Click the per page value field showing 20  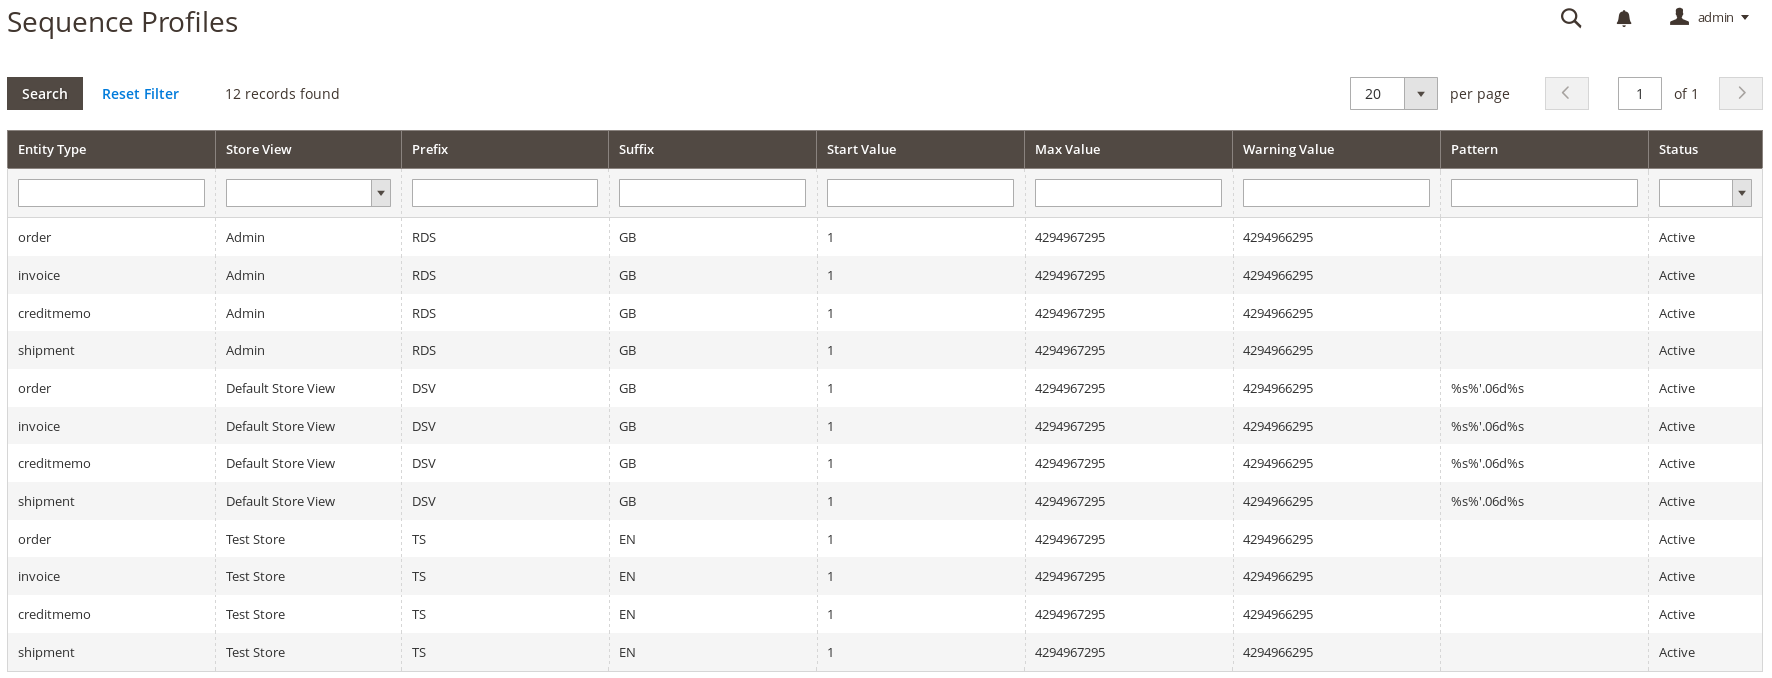pyautogui.click(x=1378, y=94)
